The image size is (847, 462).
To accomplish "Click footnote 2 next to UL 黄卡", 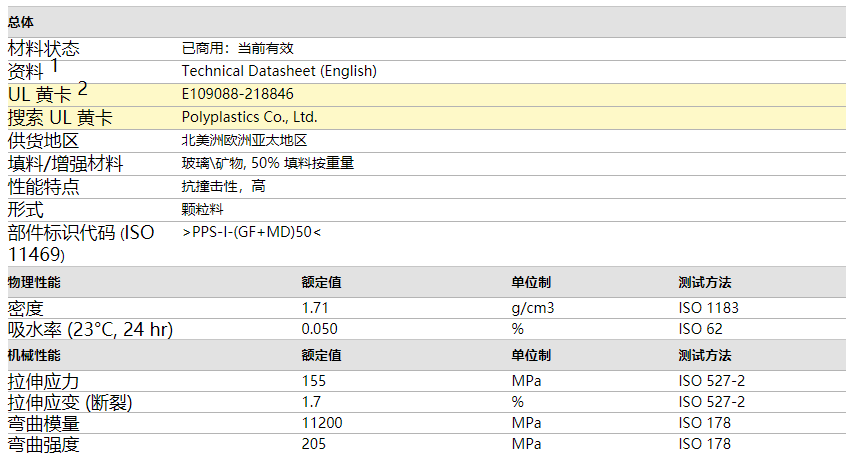I will point(83,88).
